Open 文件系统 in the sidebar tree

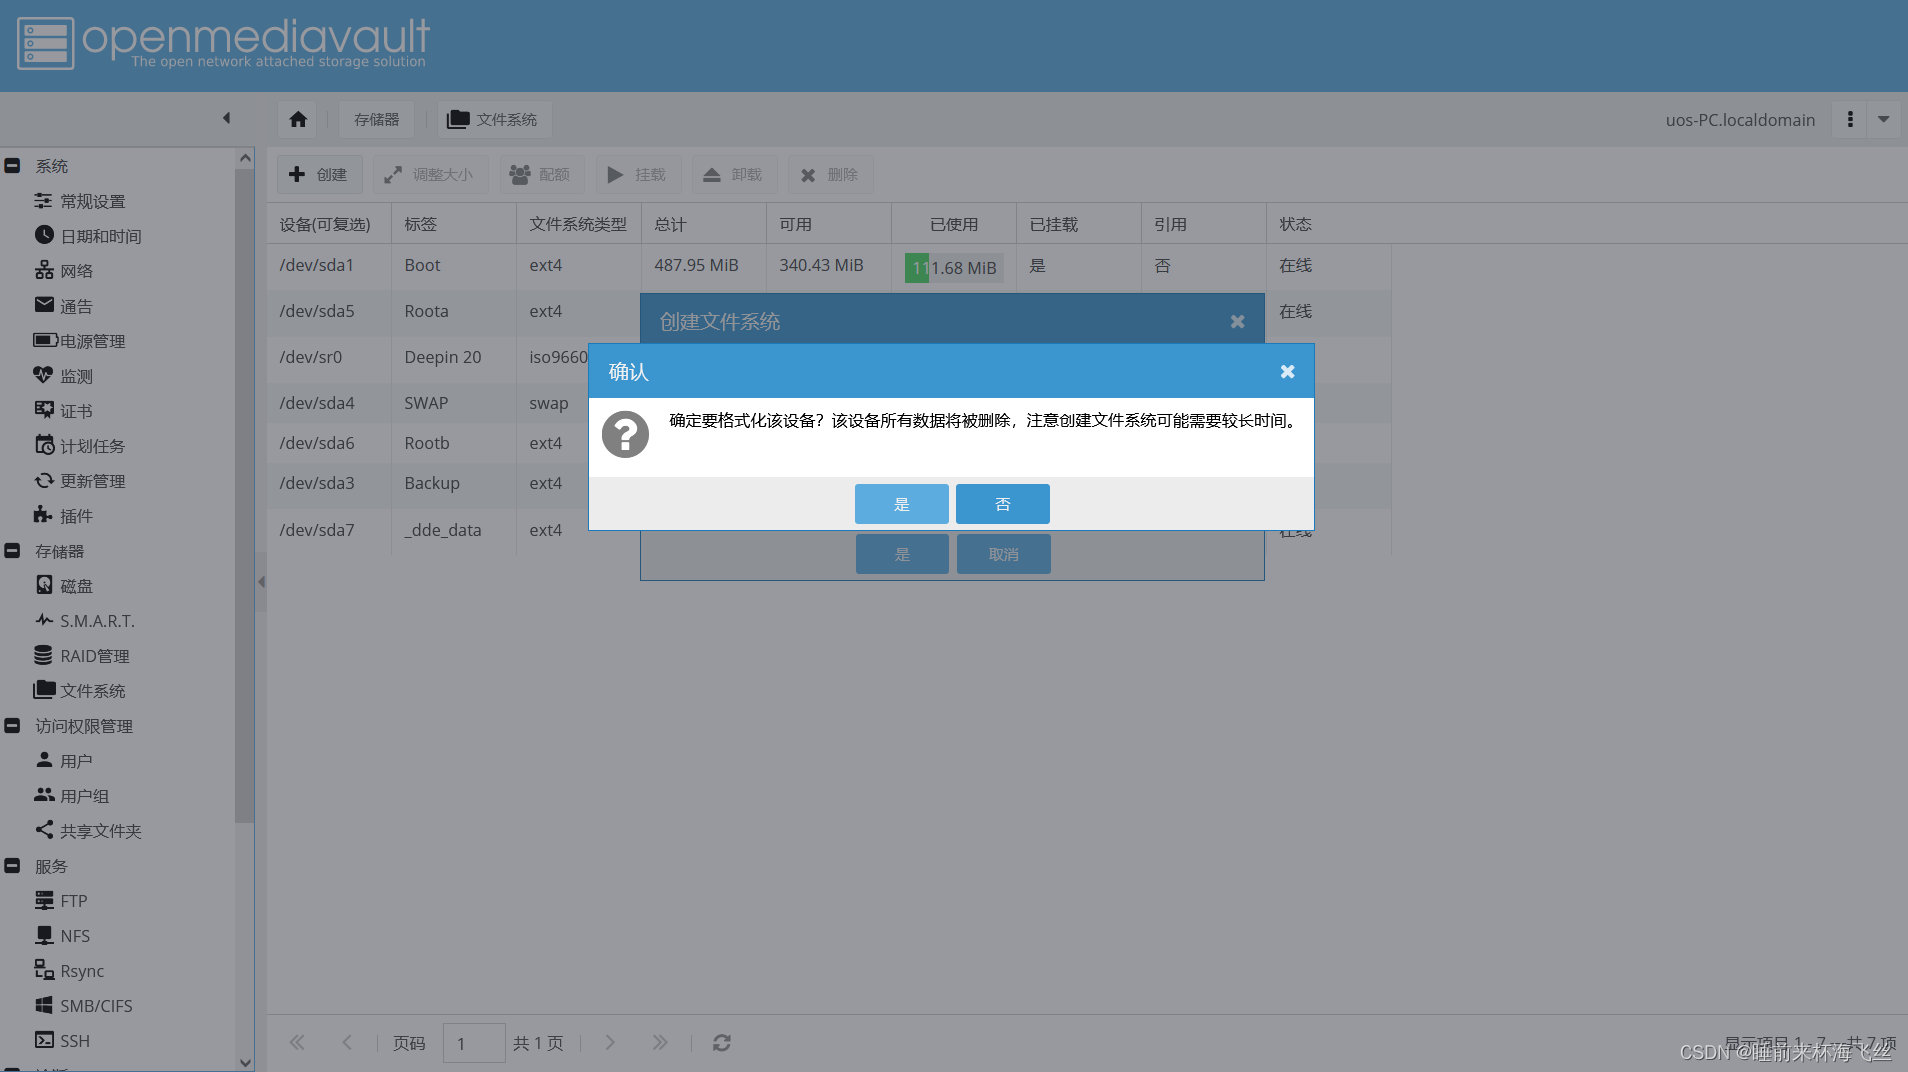pyautogui.click(x=80, y=691)
